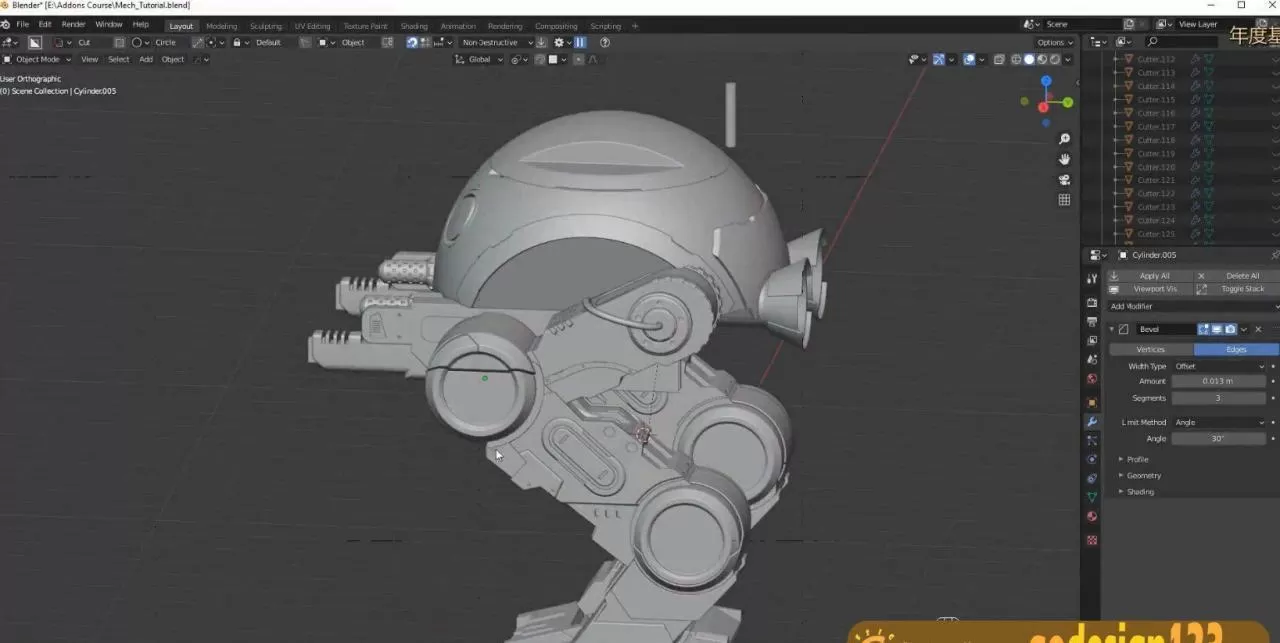Screen dimensions: 1280x643
Task: Select the Pan hand icon in viewport
Action: coord(1064,160)
